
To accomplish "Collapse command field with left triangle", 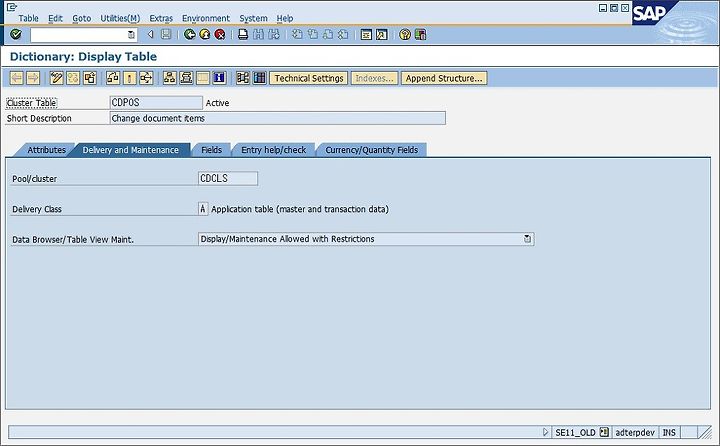I will point(150,34).
